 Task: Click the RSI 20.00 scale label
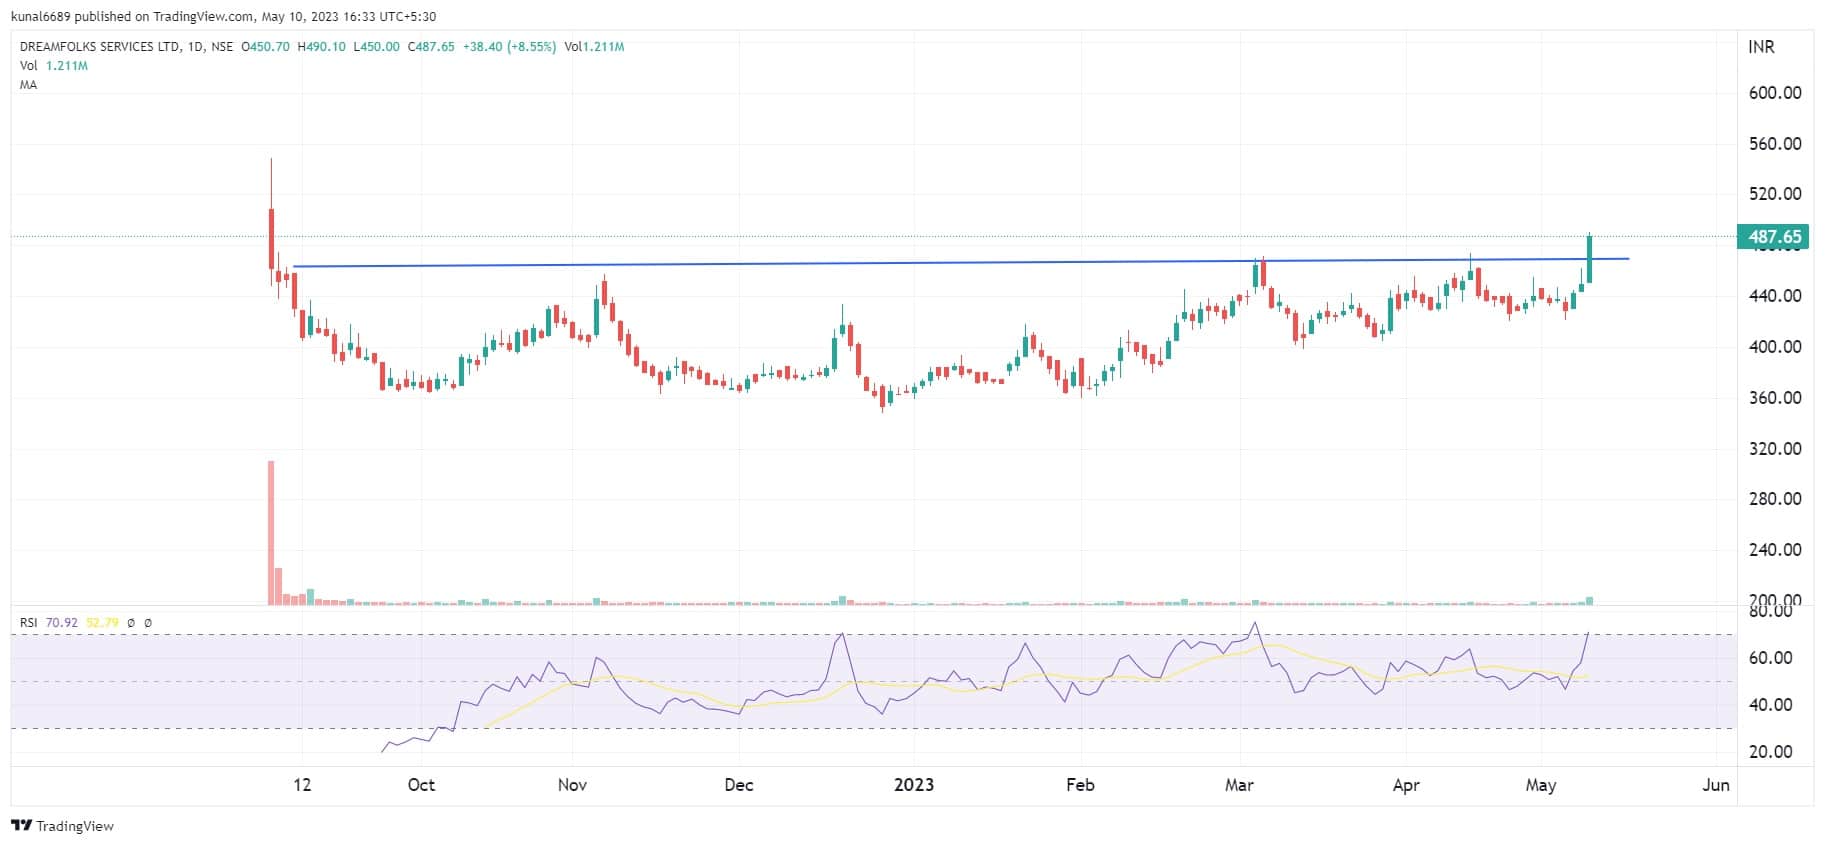click(x=1770, y=752)
